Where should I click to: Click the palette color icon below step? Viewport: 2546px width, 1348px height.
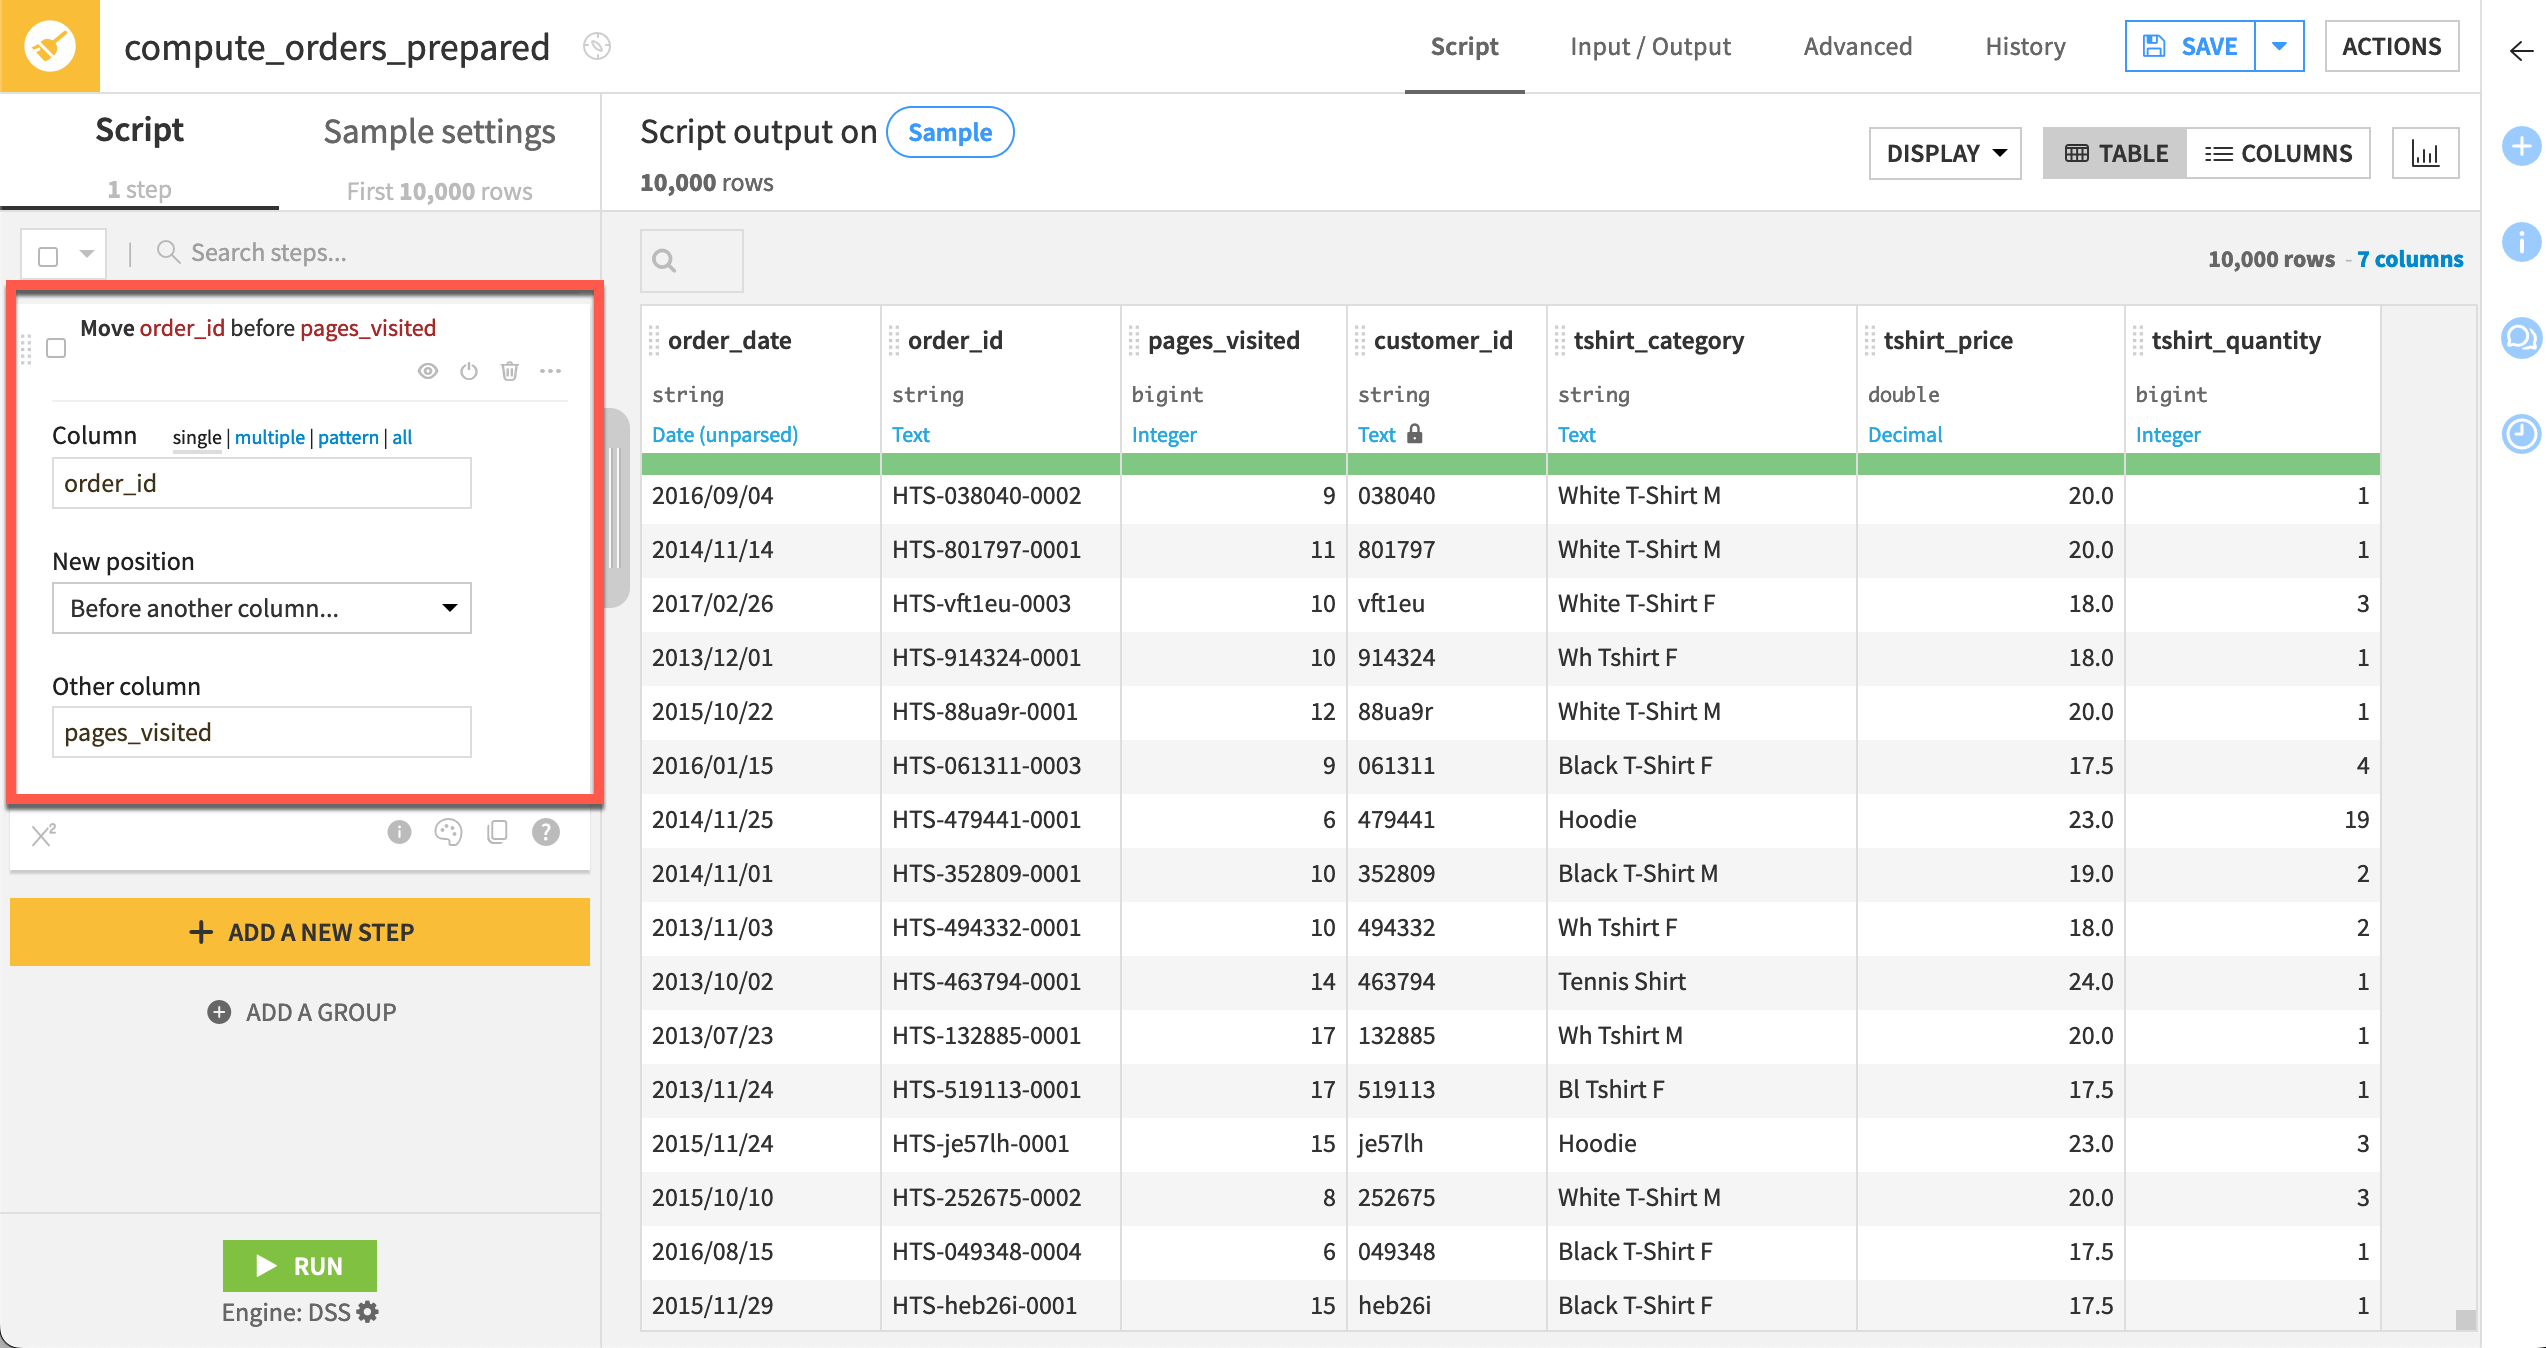click(448, 832)
